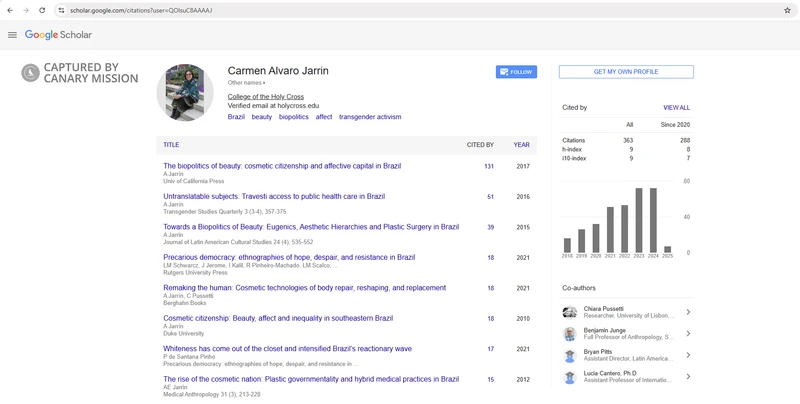Image resolution: width=800 pixels, height=404 pixels.
Task: Click citation count 131
Action: (x=489, y=166)
